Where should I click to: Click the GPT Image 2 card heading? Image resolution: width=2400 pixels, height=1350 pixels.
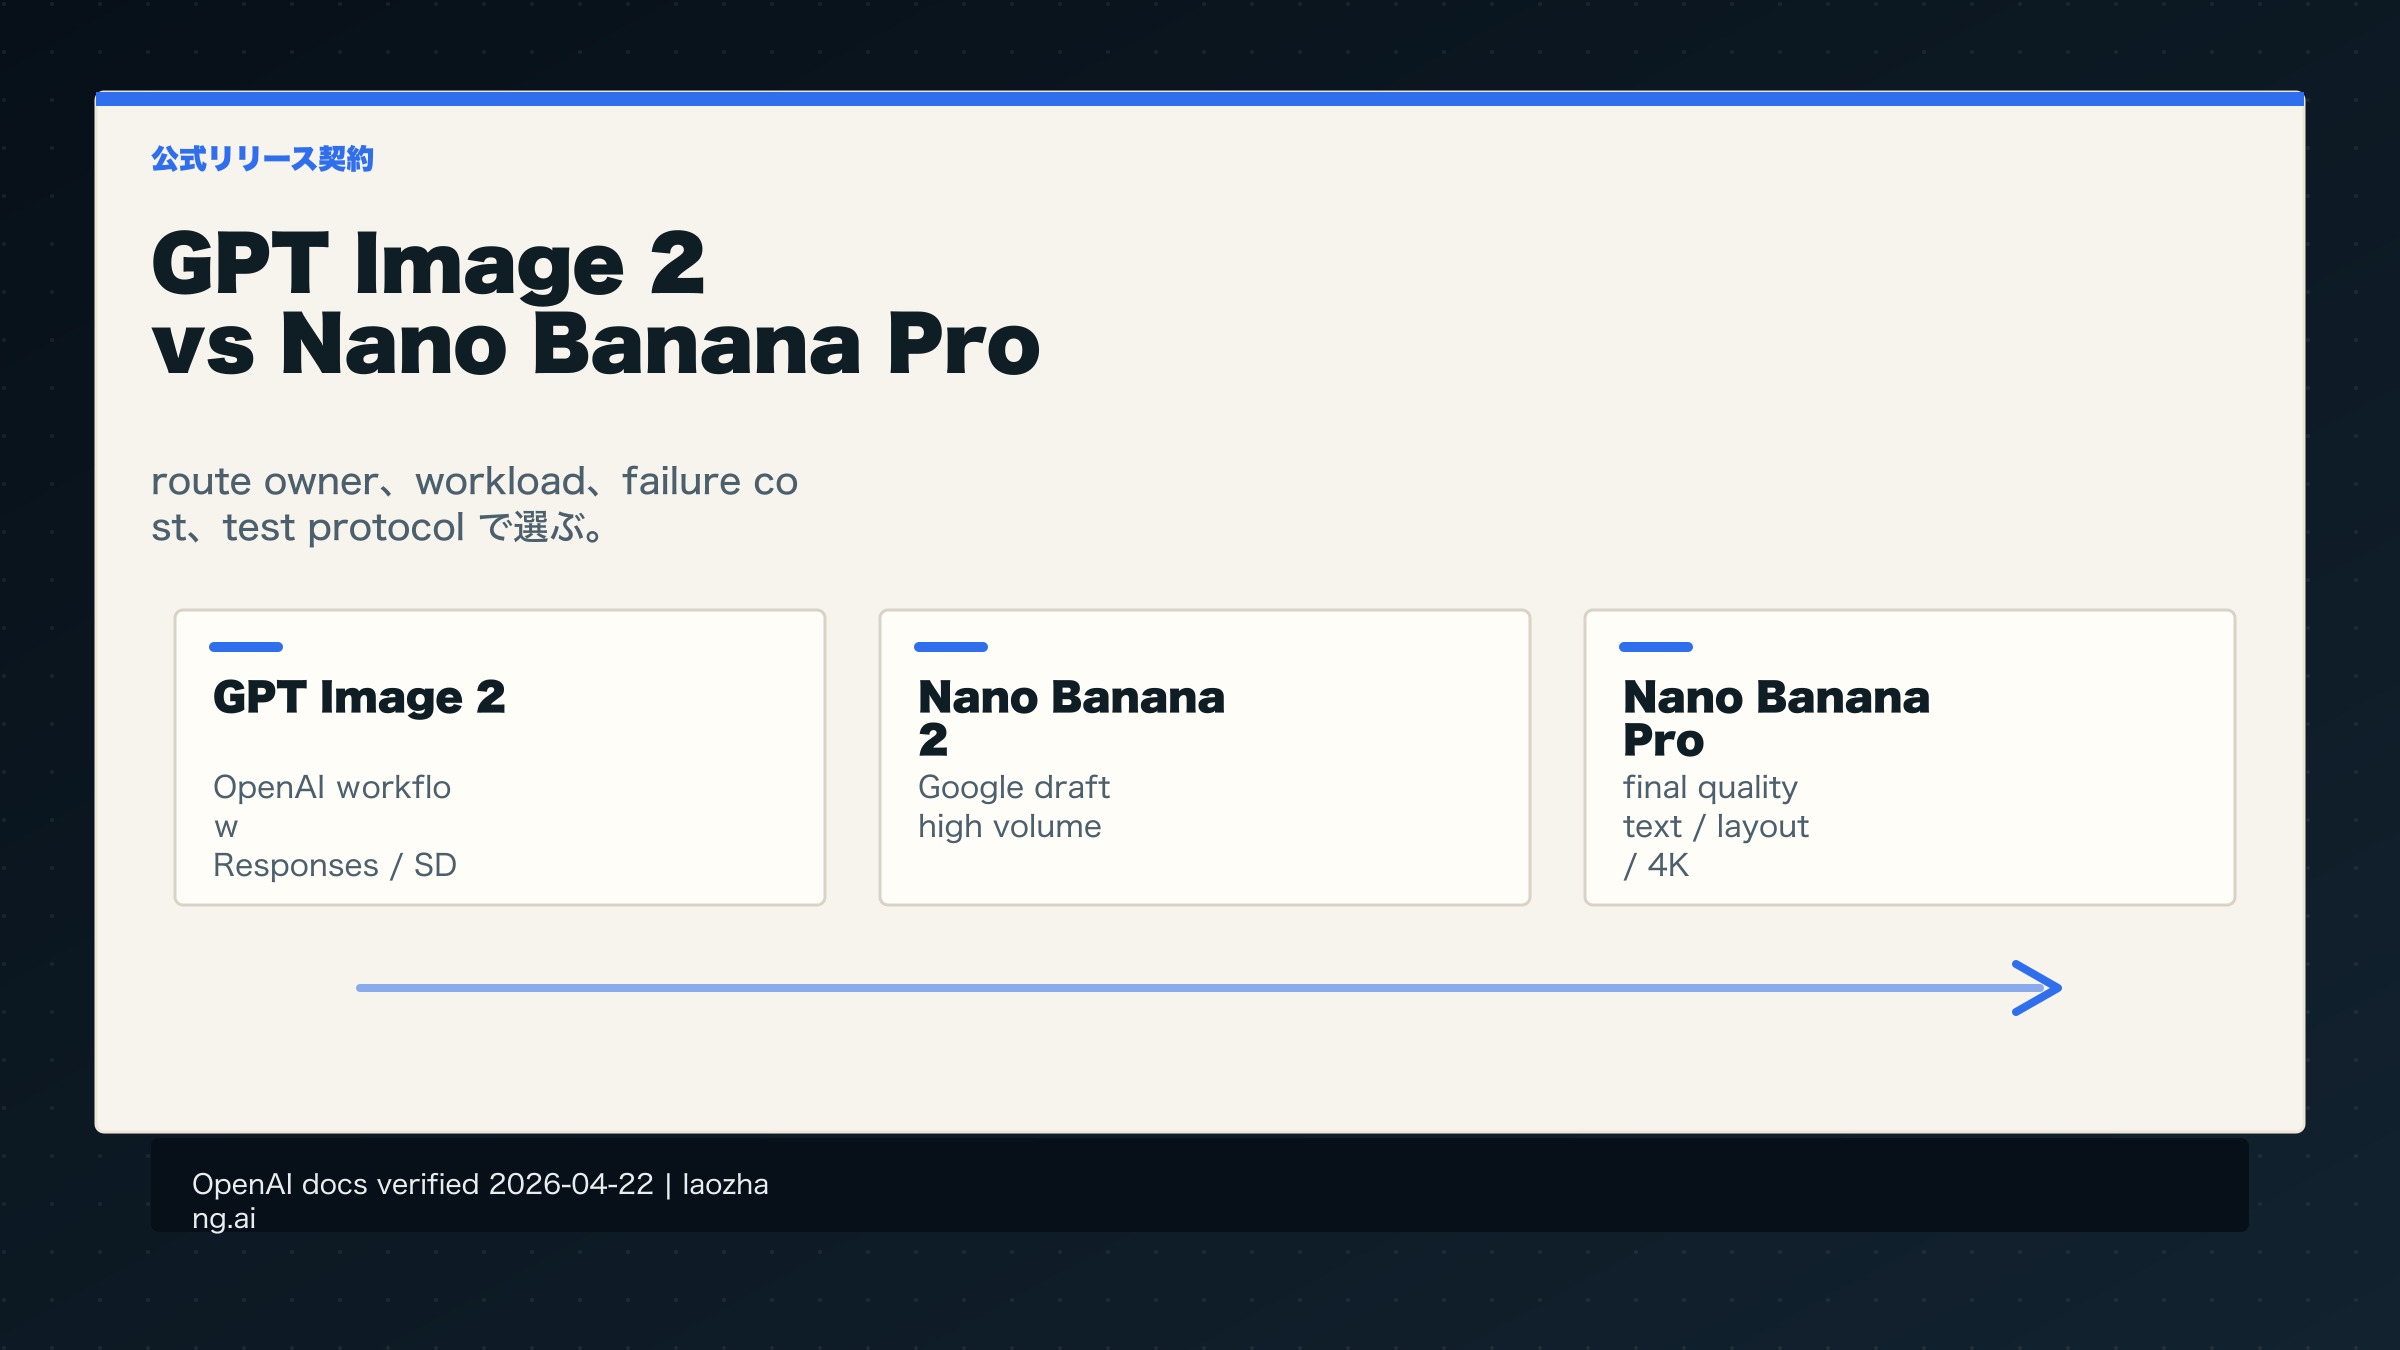tap(359, 698)
